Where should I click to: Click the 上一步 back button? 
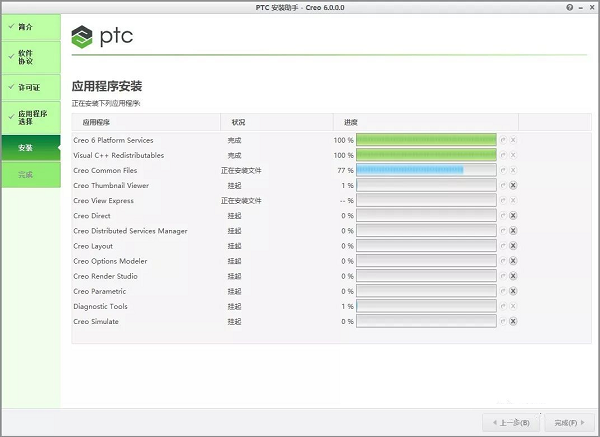coord(512,421)
